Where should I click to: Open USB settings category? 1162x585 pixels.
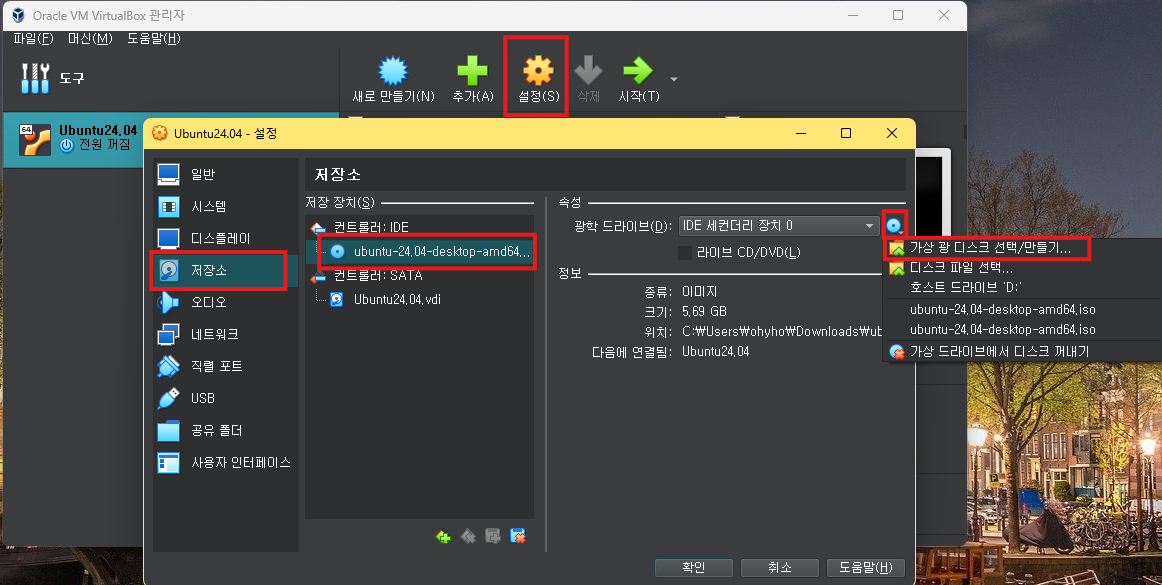coord(225,398)
